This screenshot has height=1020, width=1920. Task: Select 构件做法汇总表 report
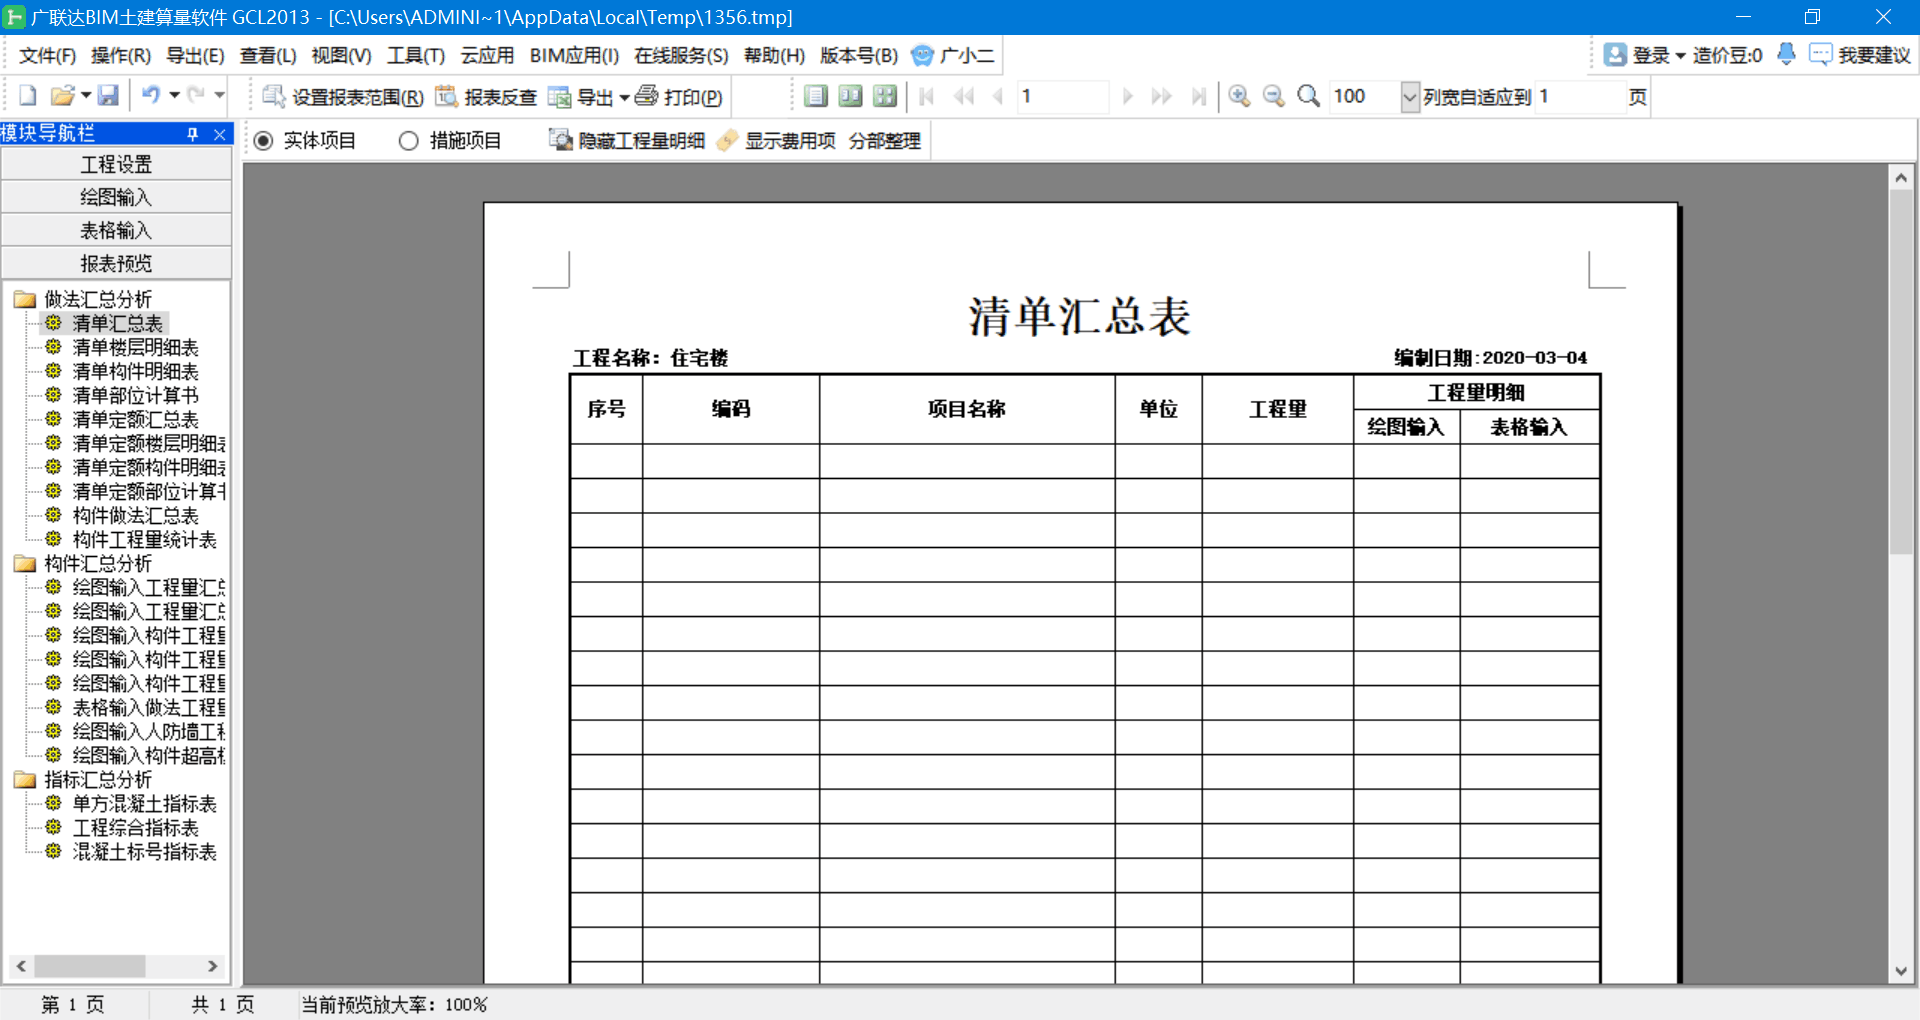coord(136,515)
